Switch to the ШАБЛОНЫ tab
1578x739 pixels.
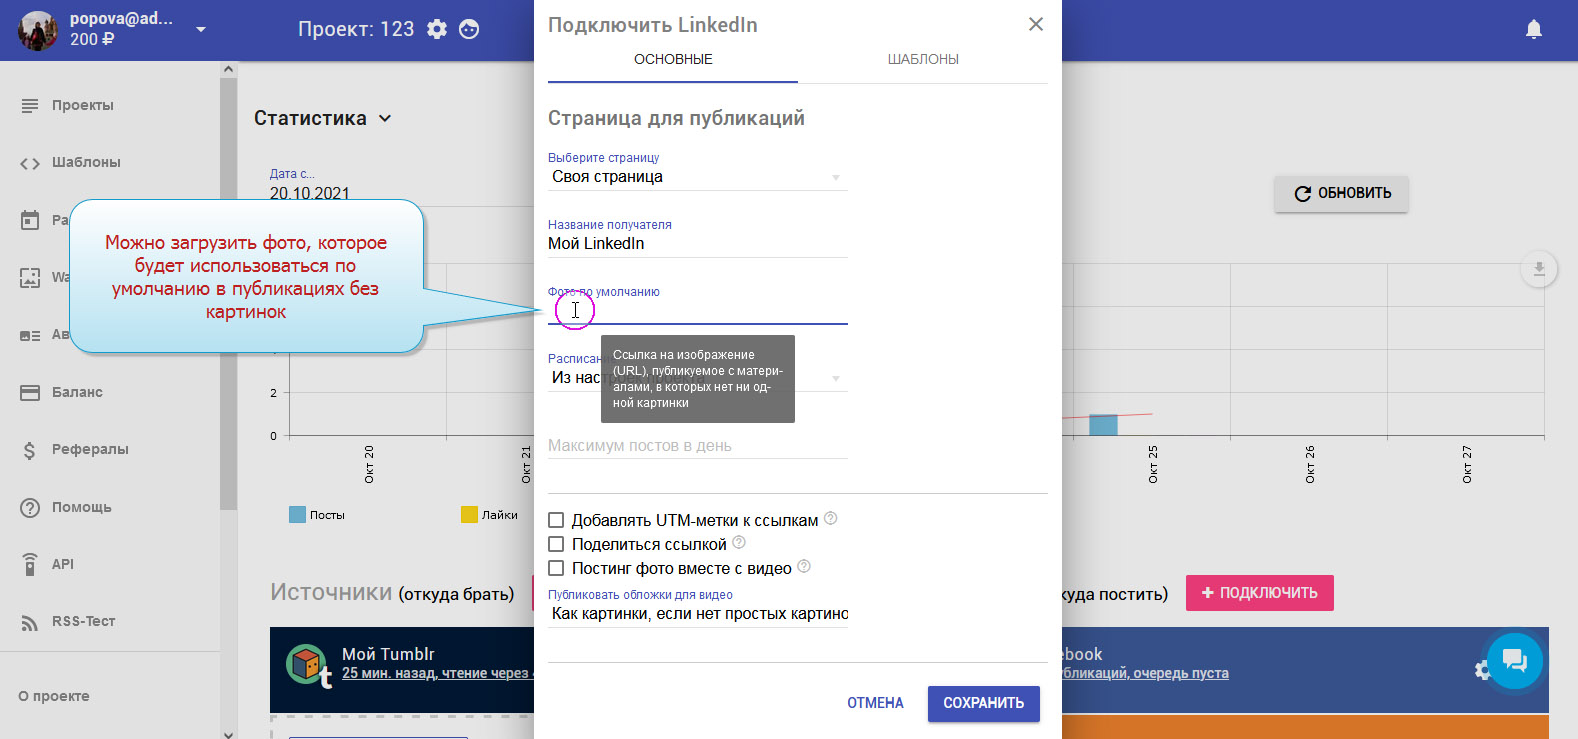(x=923, y=59)
